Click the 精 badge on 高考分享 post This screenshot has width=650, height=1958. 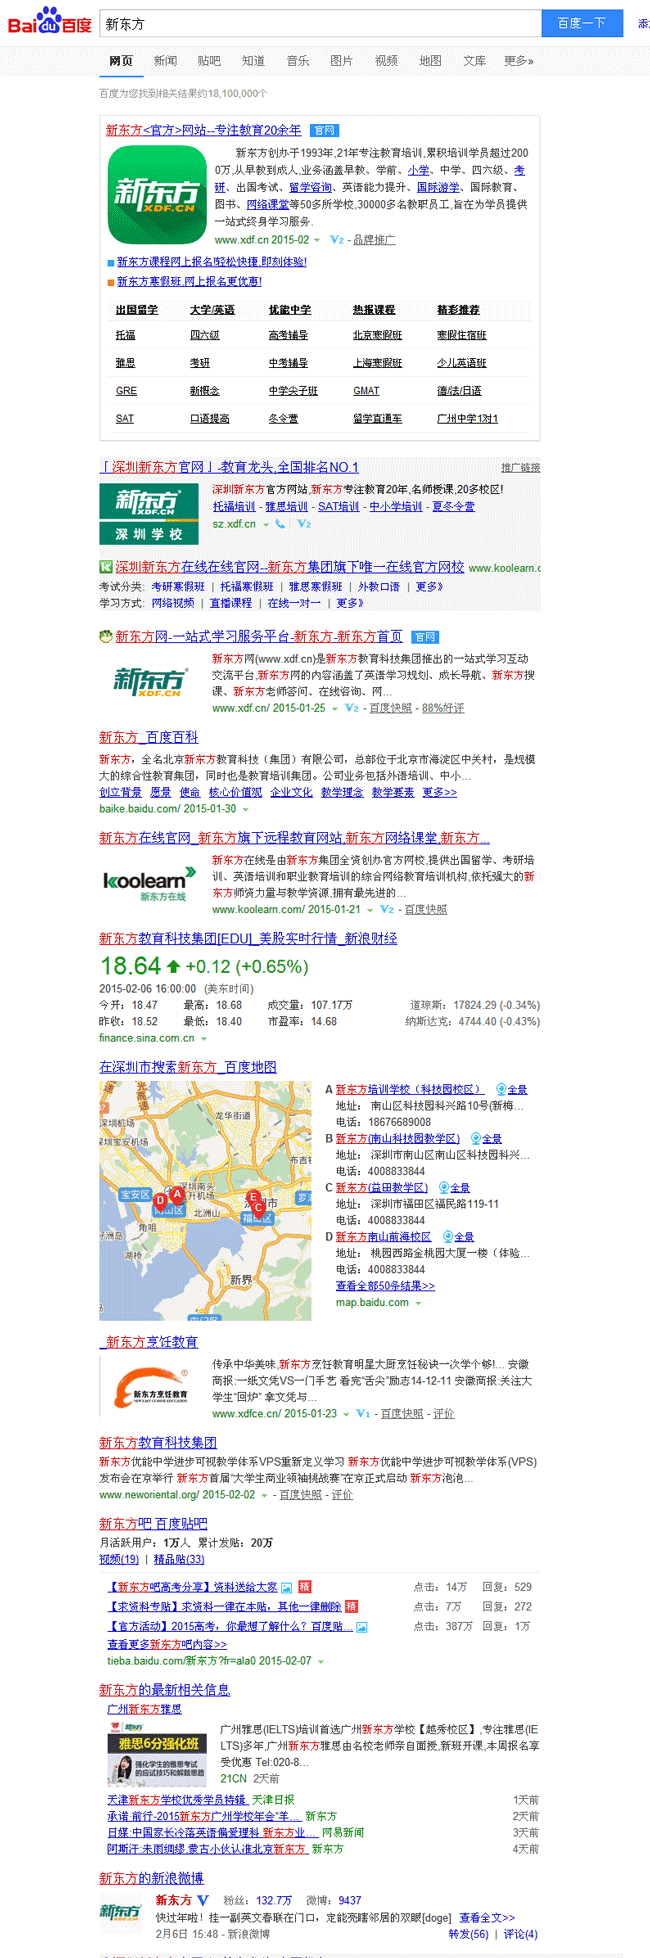305,1586
